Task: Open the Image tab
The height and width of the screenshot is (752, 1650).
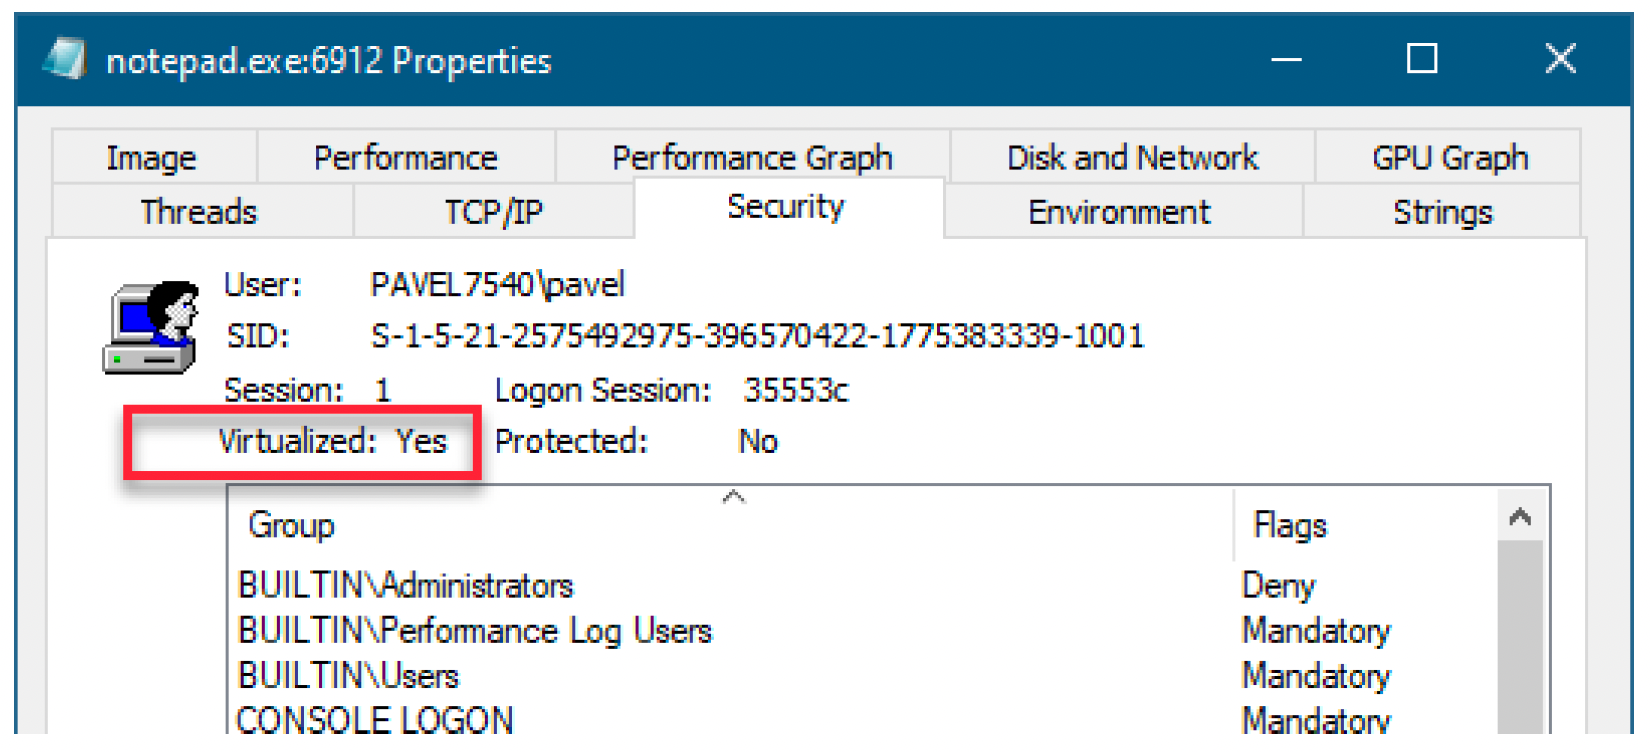Action: coord(152,157)
